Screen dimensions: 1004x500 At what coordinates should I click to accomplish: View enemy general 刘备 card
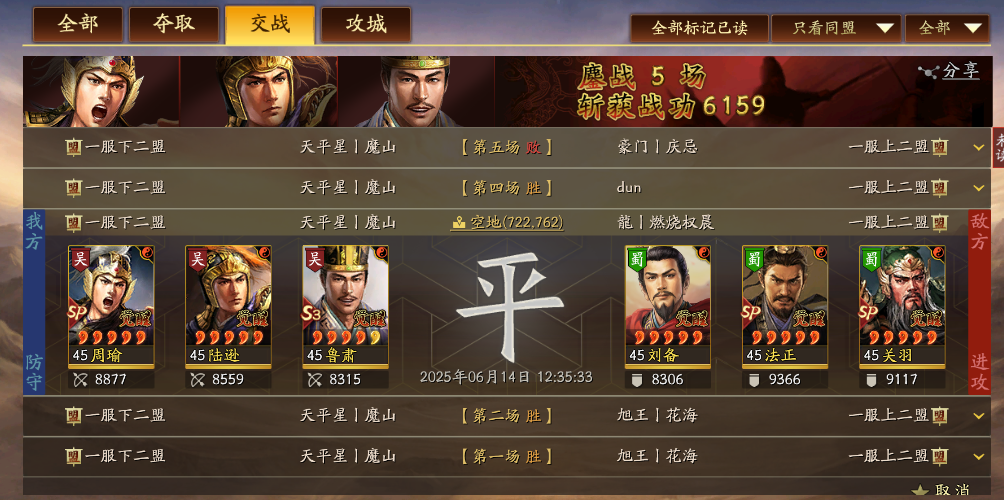(x=668, y=307)
